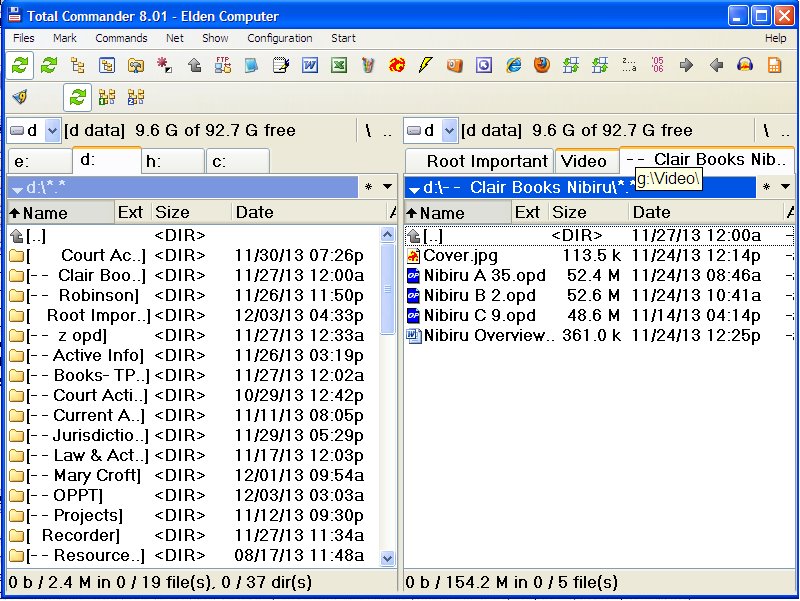
Task: Go to parent directory using toolbar up arrow
Action: [x=194, y=65]
